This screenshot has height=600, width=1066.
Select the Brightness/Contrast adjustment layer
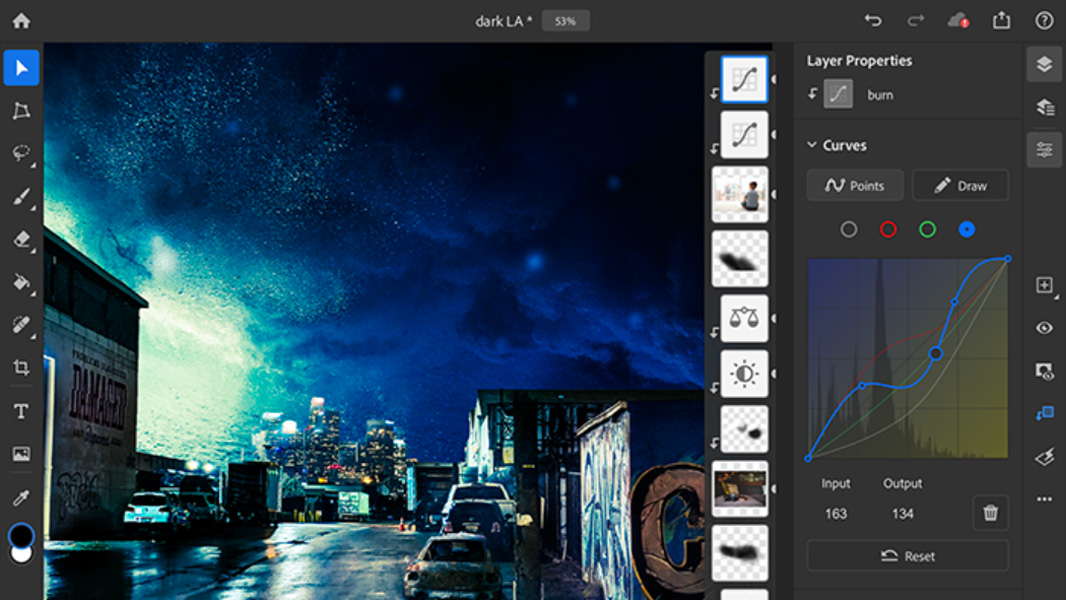tap(744, 374)
